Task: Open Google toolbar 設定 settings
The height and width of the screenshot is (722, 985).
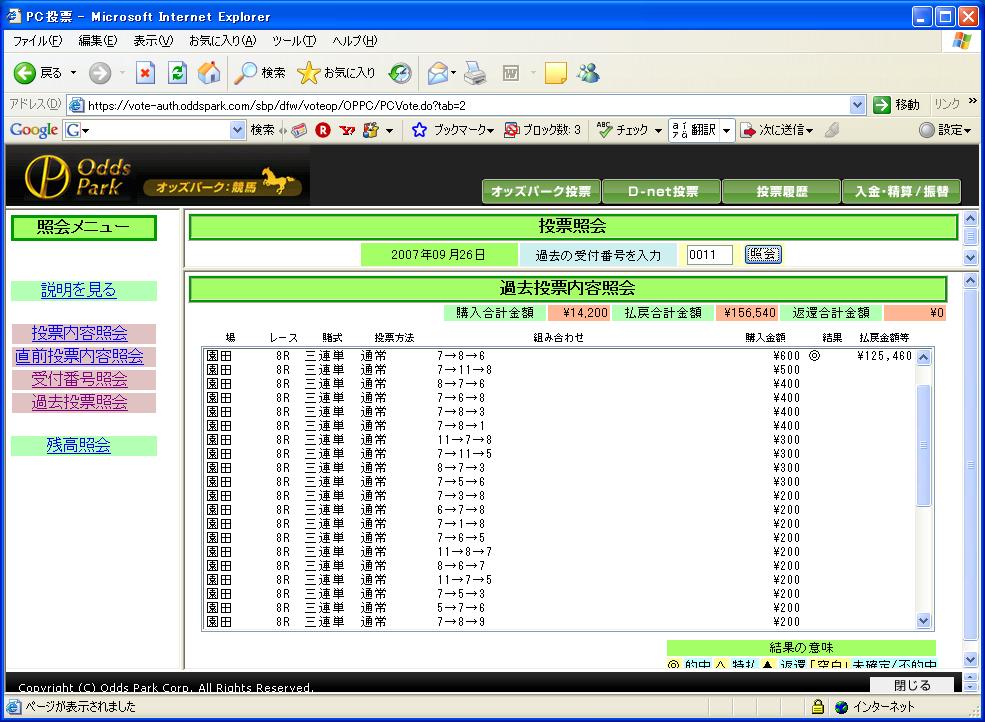Action: coord(945,130)
